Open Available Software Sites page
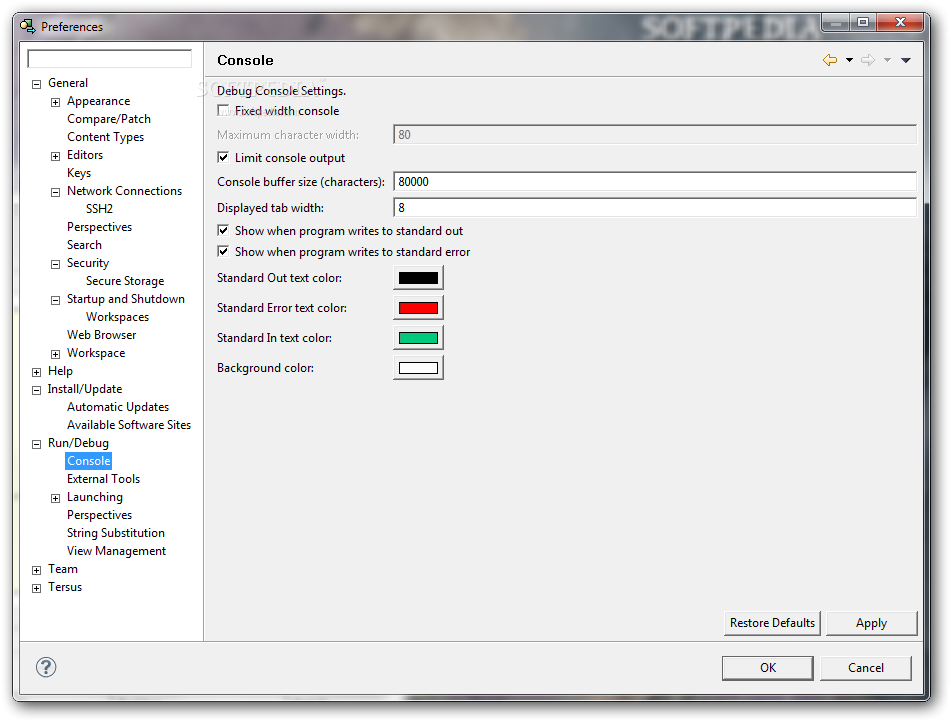This screenshot has height=722, width=951. click(129, 425)
